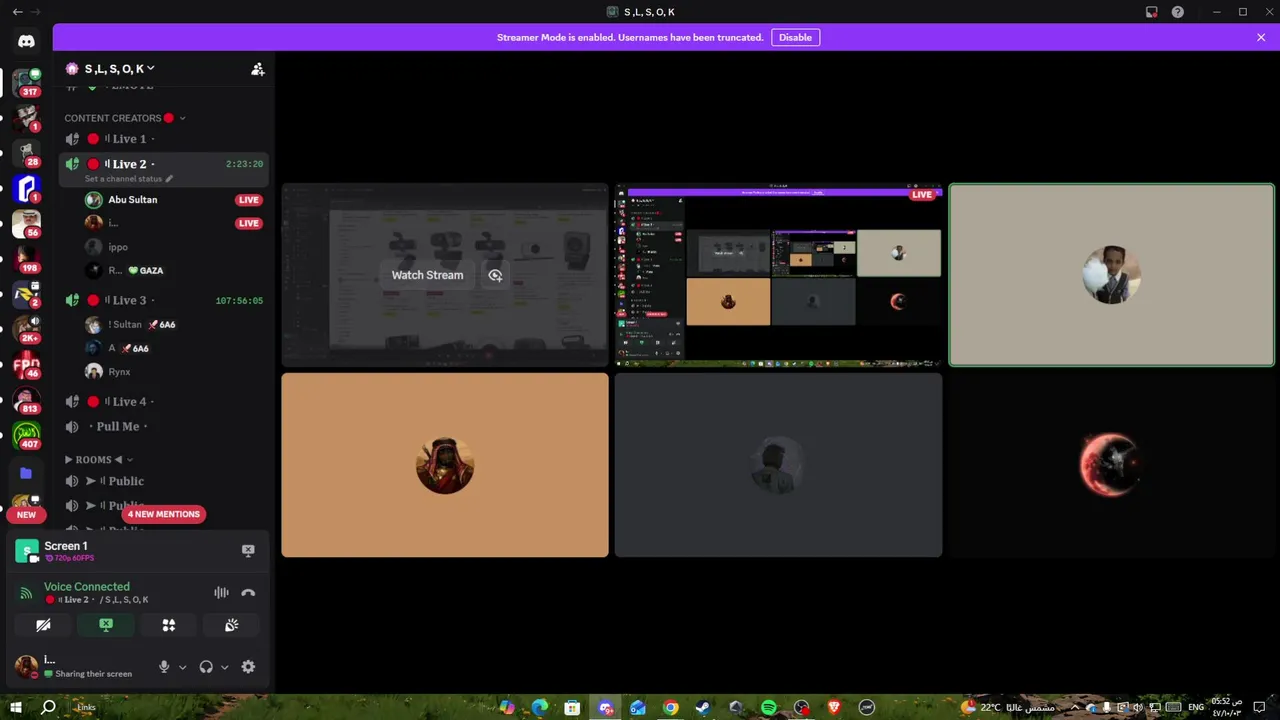Select user Rynx in Live 3

172,372
